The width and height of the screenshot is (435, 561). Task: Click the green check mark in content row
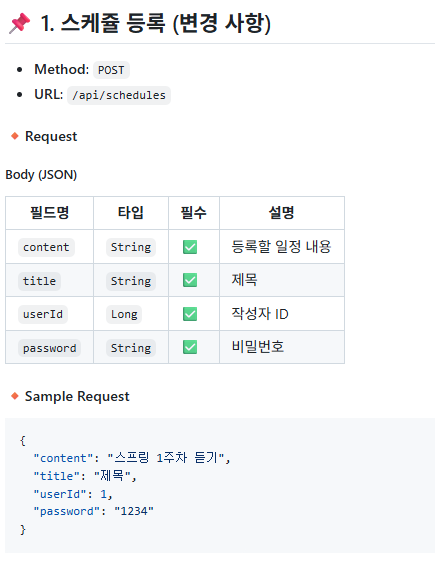[190, 247]
